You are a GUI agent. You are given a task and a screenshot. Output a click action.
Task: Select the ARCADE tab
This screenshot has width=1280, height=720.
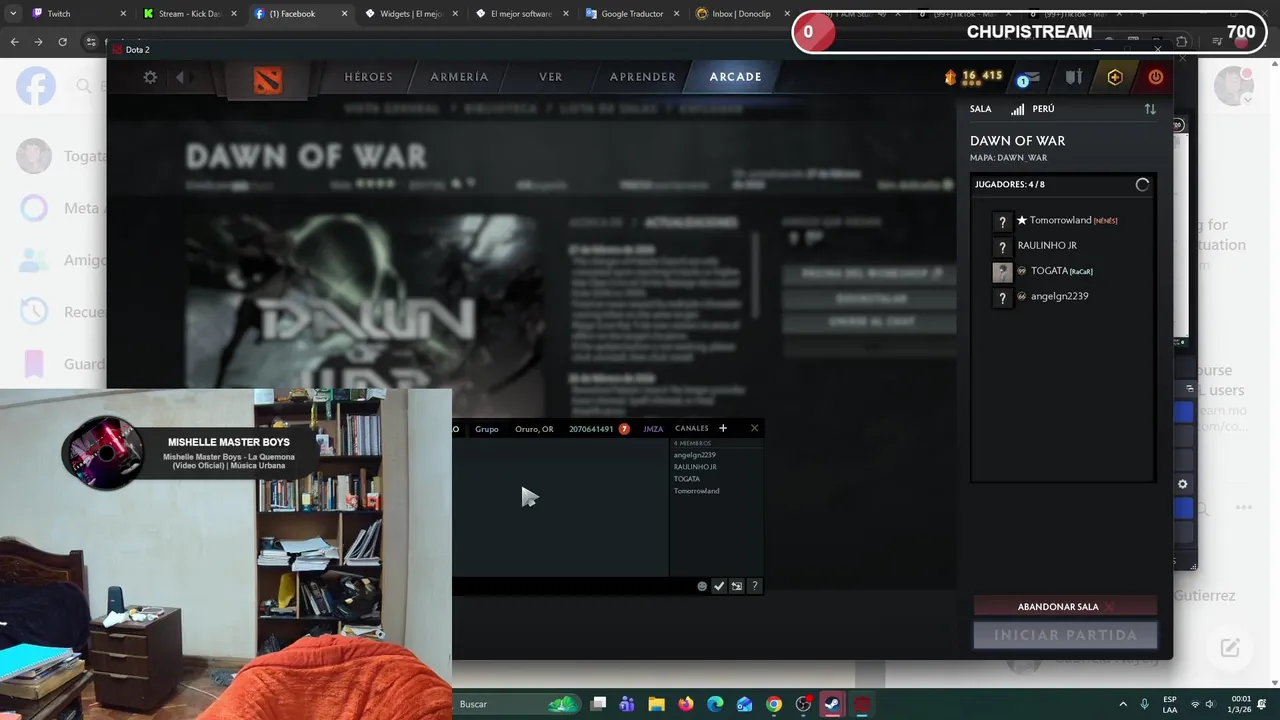(735, 77)
